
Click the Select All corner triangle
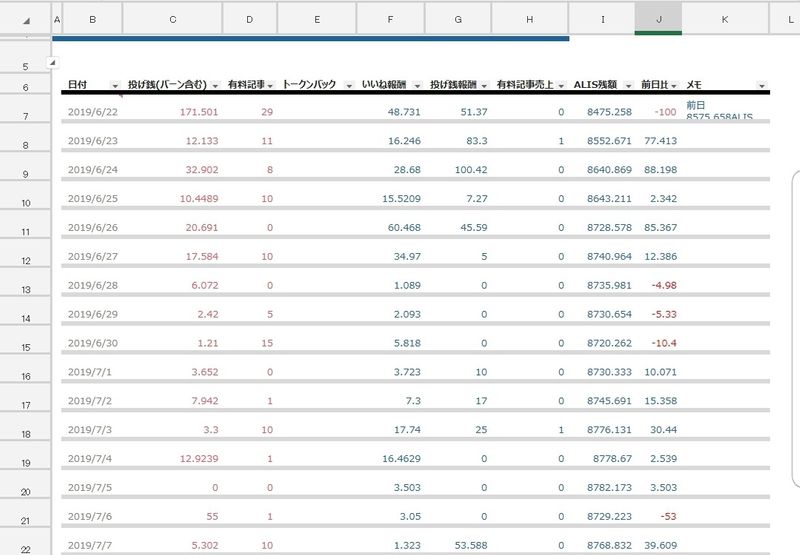click(x=25, y=19)
